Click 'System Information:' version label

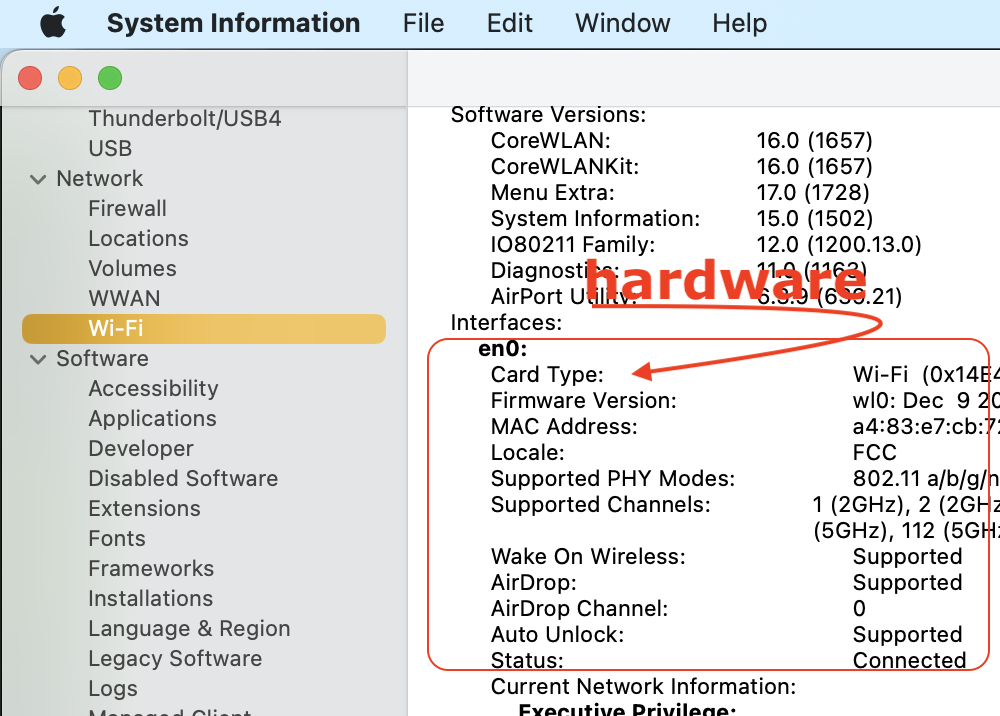click(596, 219)
